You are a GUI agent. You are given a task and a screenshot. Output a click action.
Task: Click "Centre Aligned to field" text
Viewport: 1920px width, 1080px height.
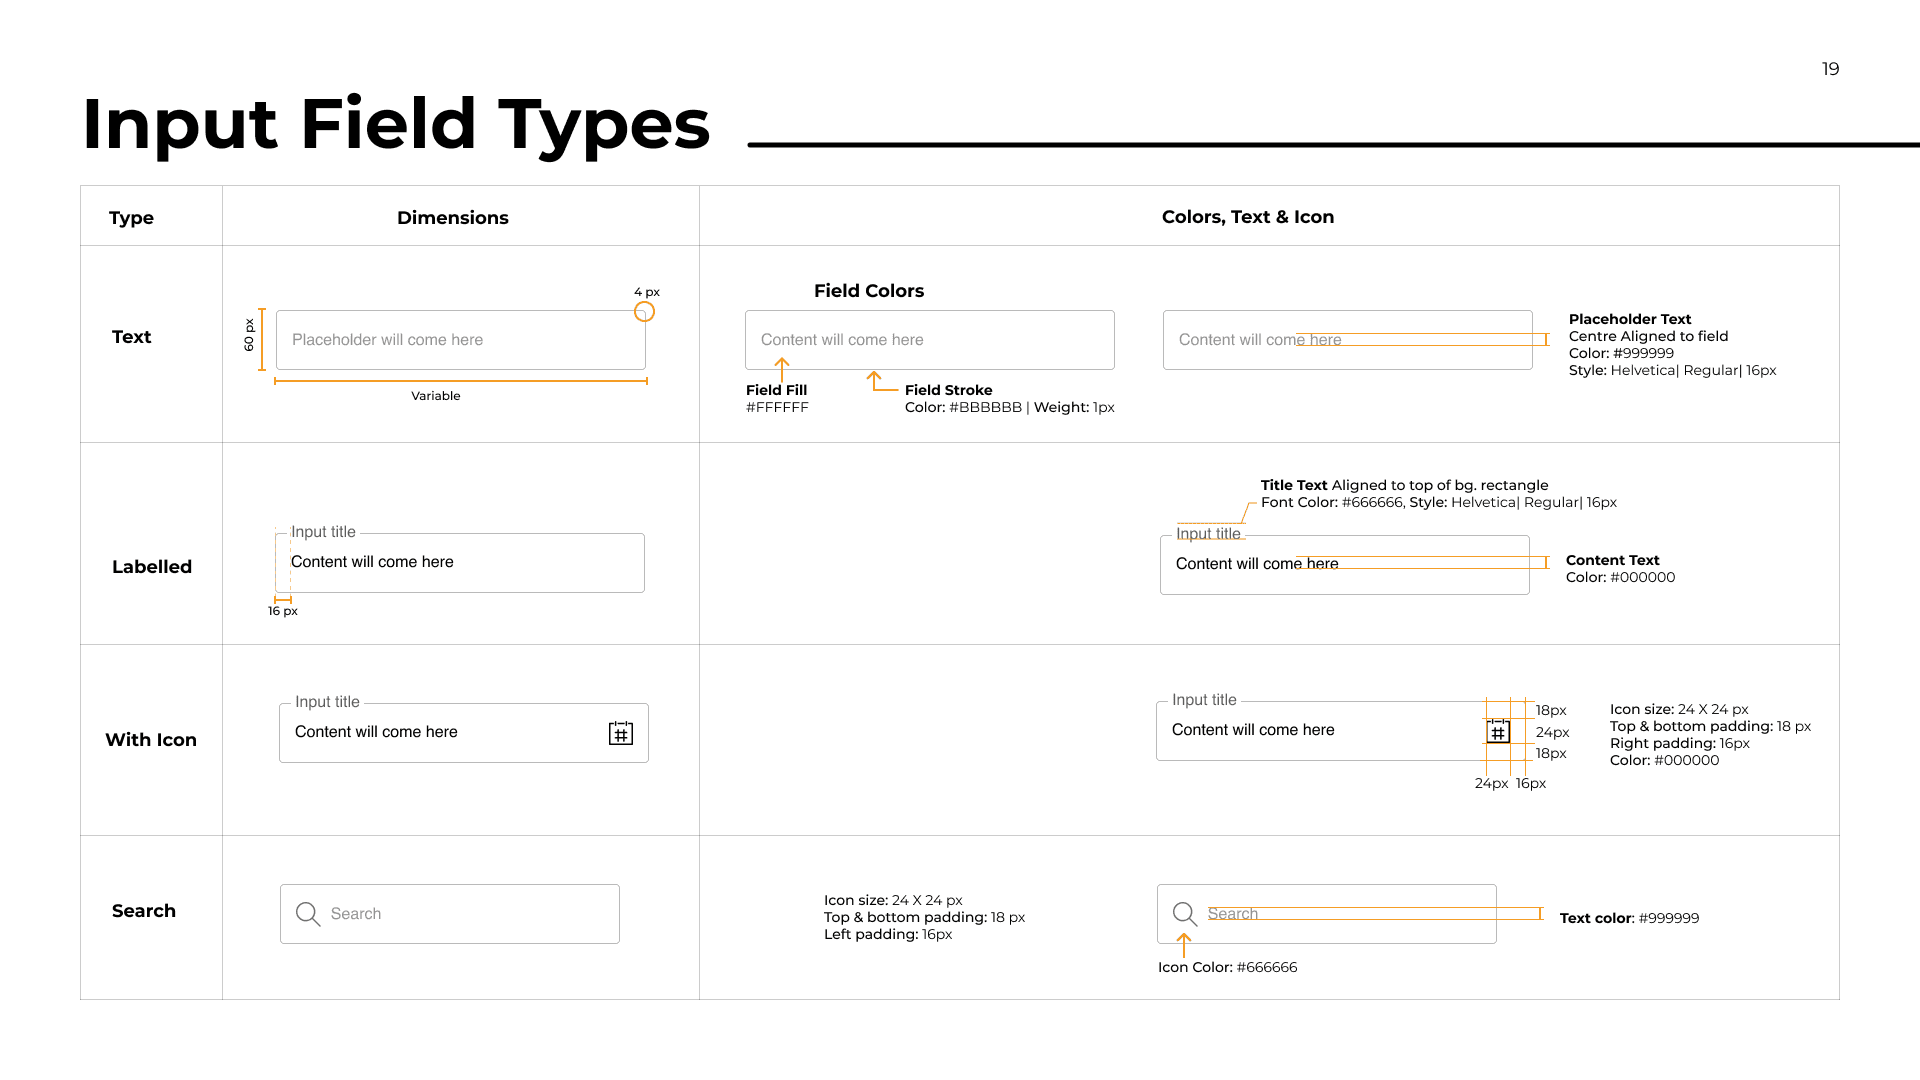tap(1649, 336)
